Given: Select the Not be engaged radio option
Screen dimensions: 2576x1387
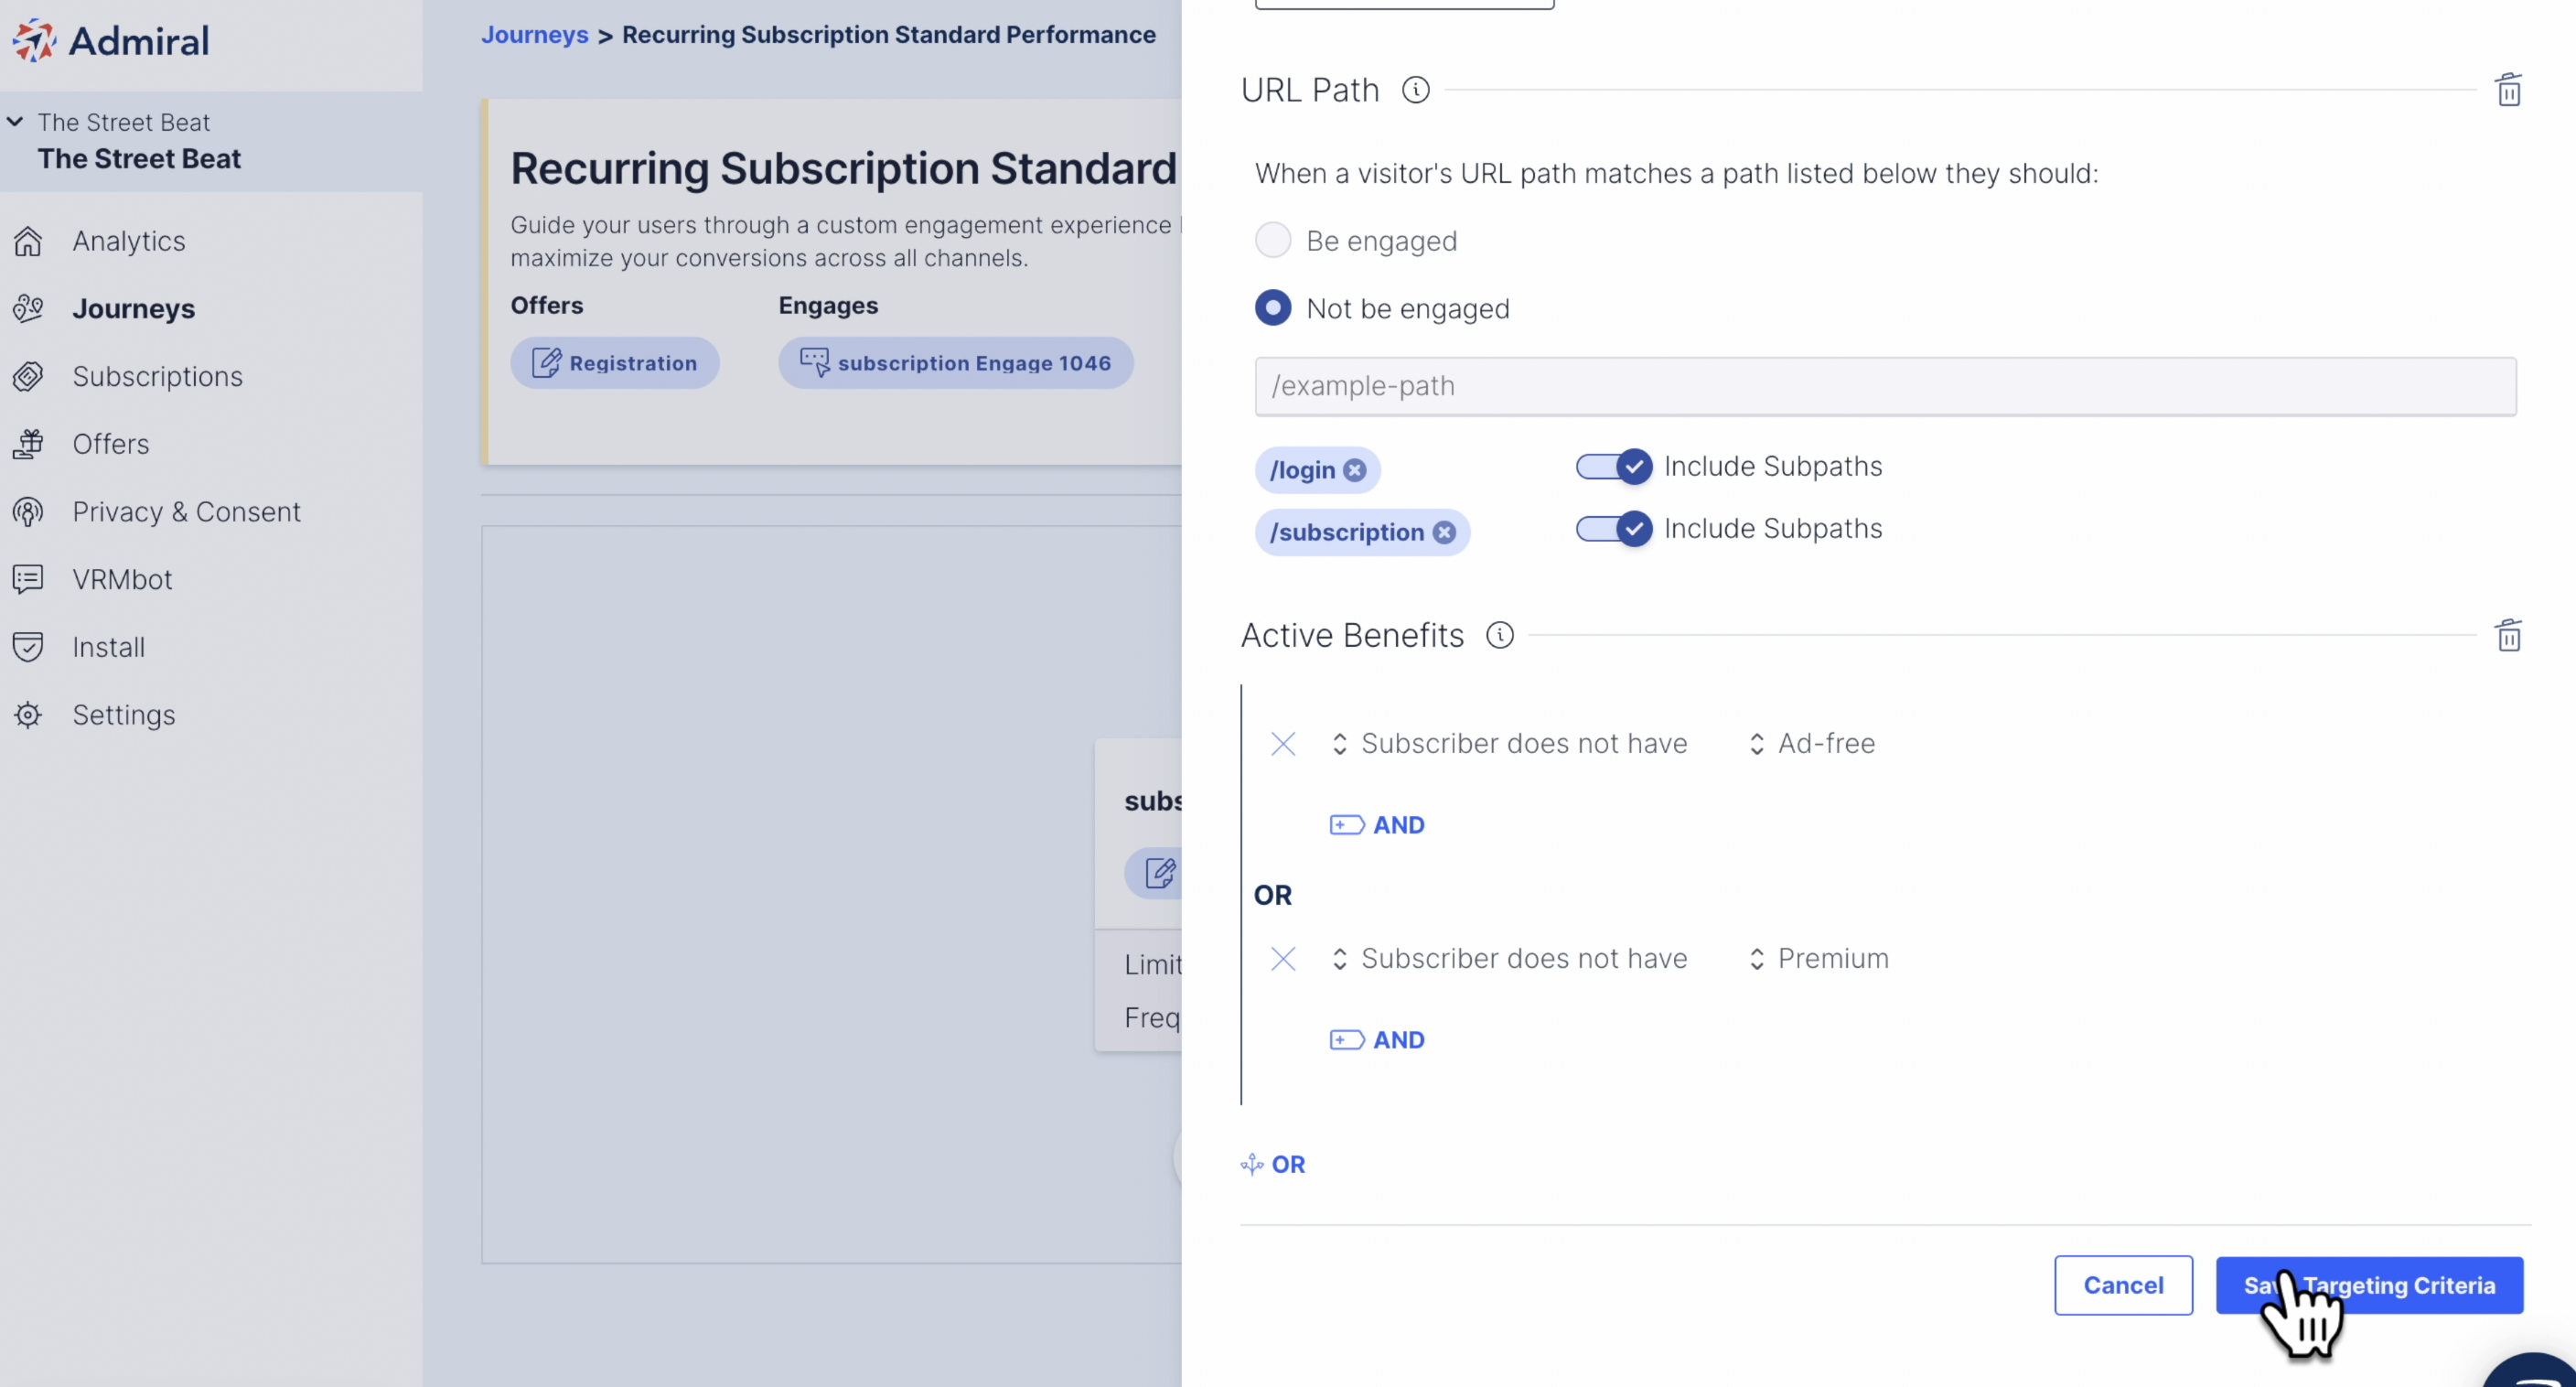Looking at the screenshot, I should point(1272,308).
